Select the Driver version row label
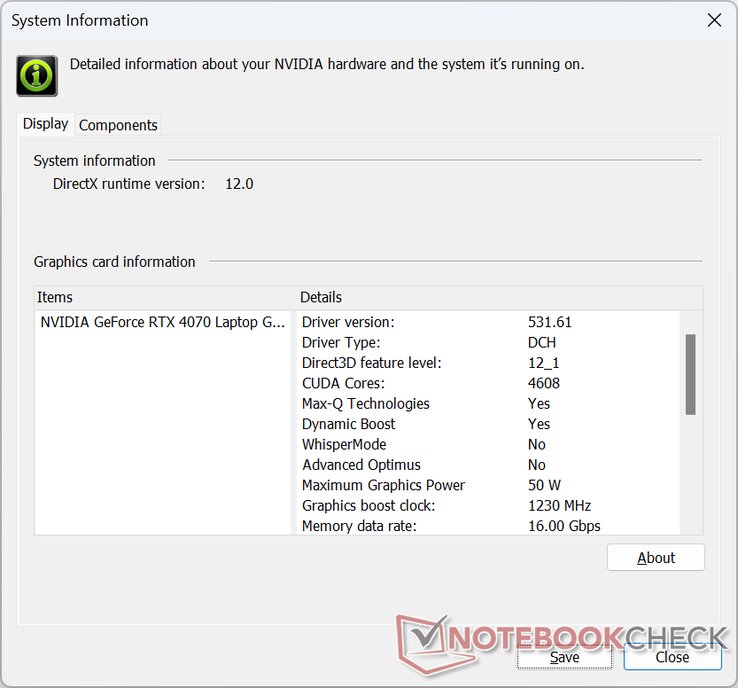 (x=348, y=322)
